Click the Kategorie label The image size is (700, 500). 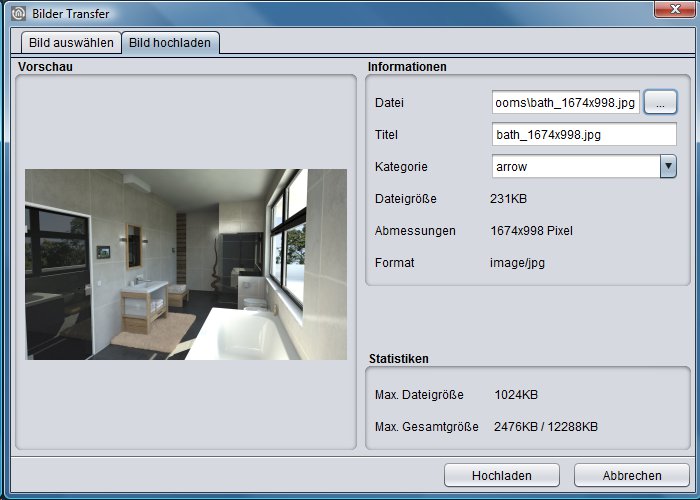401,167
